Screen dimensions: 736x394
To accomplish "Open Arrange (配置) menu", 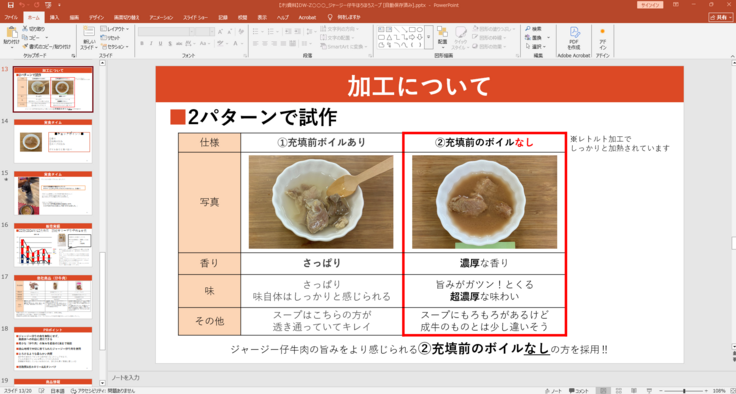I will pos(442,36).
